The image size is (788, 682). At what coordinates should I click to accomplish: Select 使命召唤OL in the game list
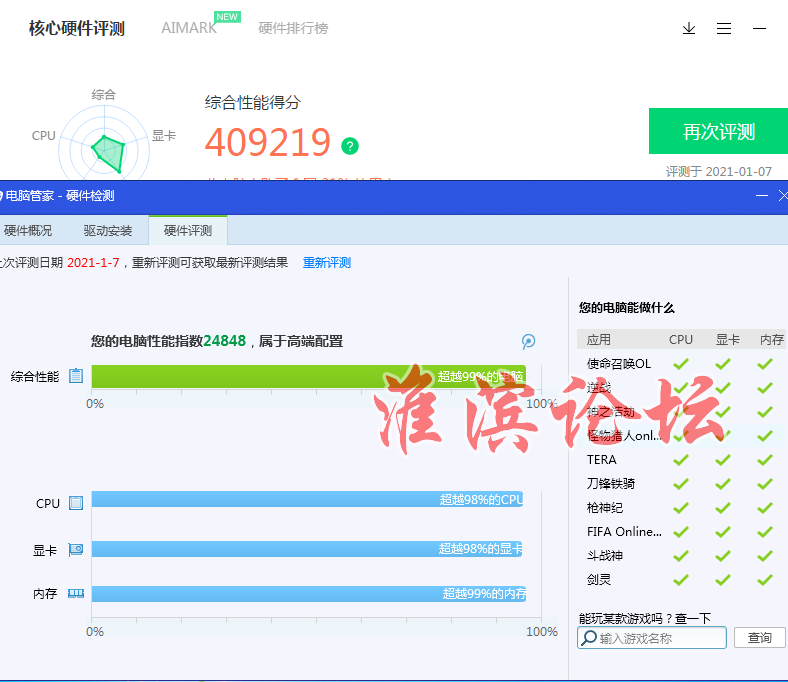pyautogui.click(x=619, y=363)
